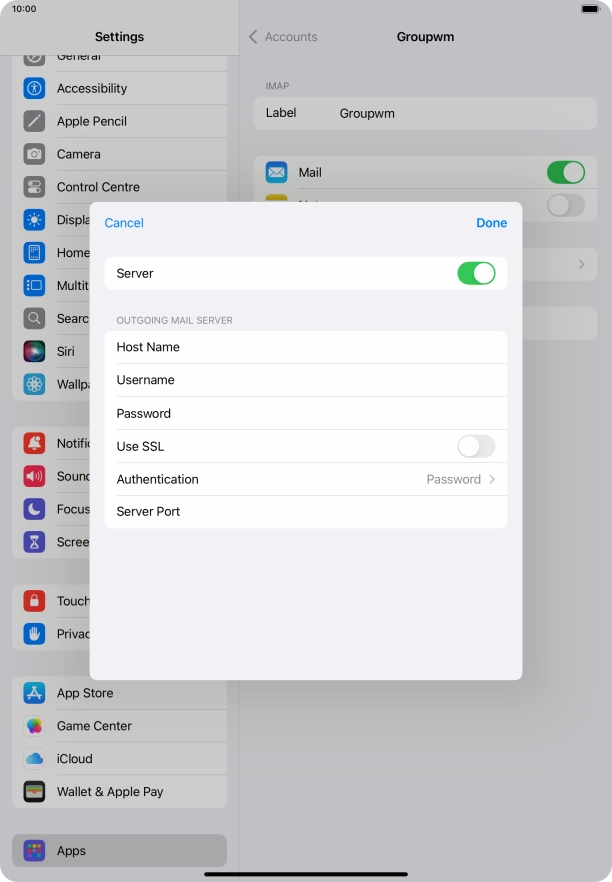Screen dimensions: 612x882
Task: Select the Camera icon in sidebar
Action: pyautogui.click(x=35, y=154)
